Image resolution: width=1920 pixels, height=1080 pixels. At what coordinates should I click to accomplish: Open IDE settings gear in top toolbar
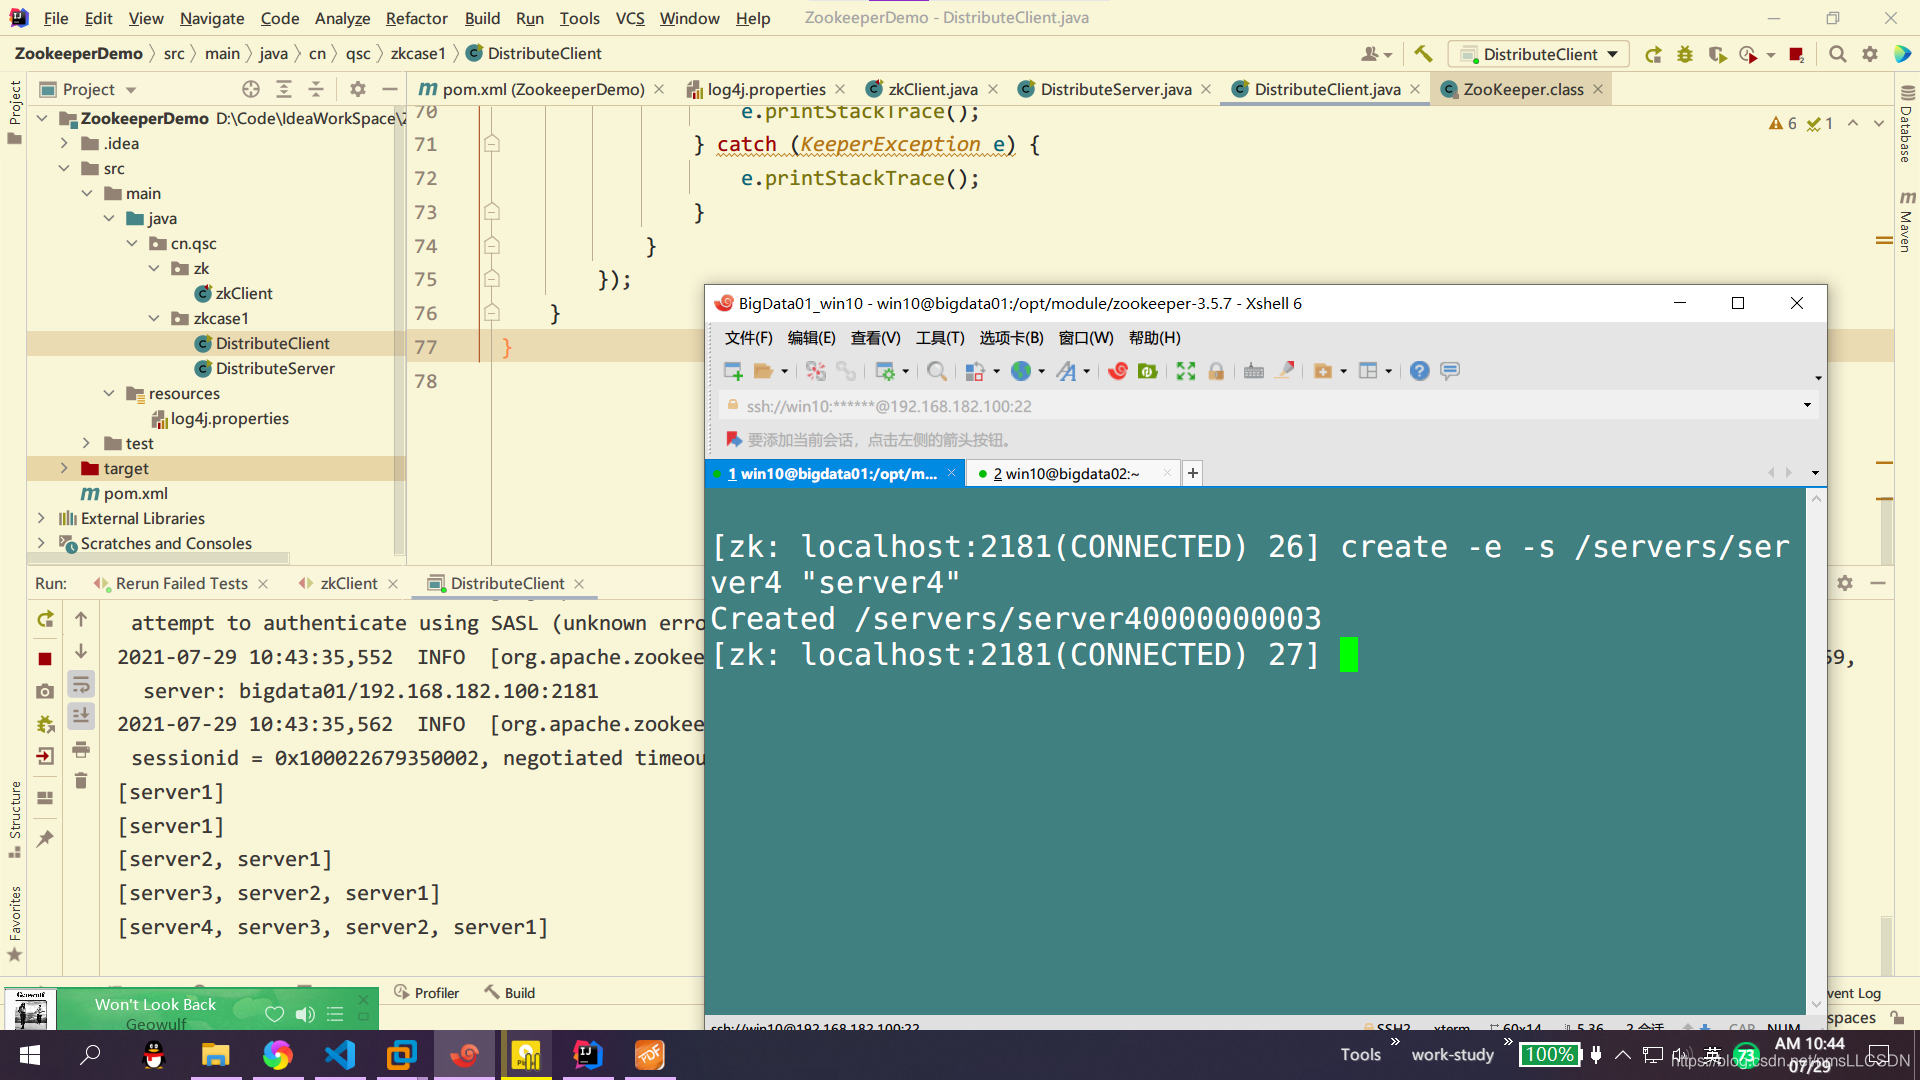[x=1869, y=54]
